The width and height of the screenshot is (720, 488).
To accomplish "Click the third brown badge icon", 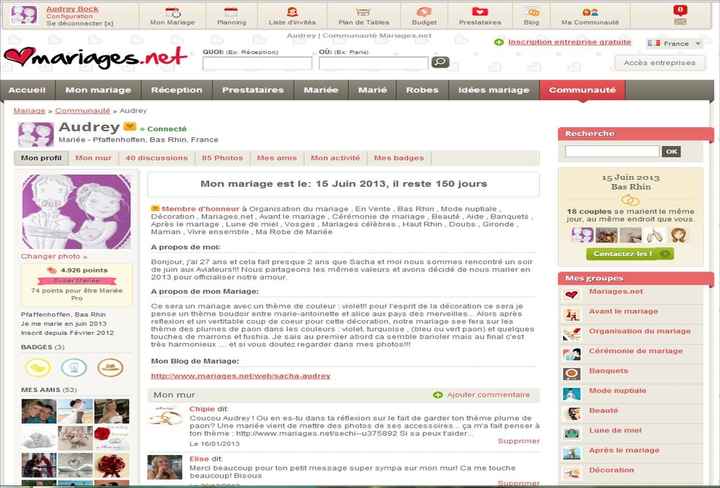I will [x=110, y=368].
